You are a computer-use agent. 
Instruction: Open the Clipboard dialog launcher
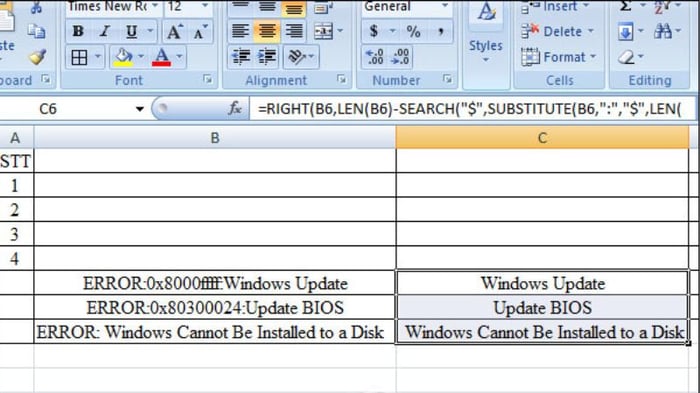point(46,79)
